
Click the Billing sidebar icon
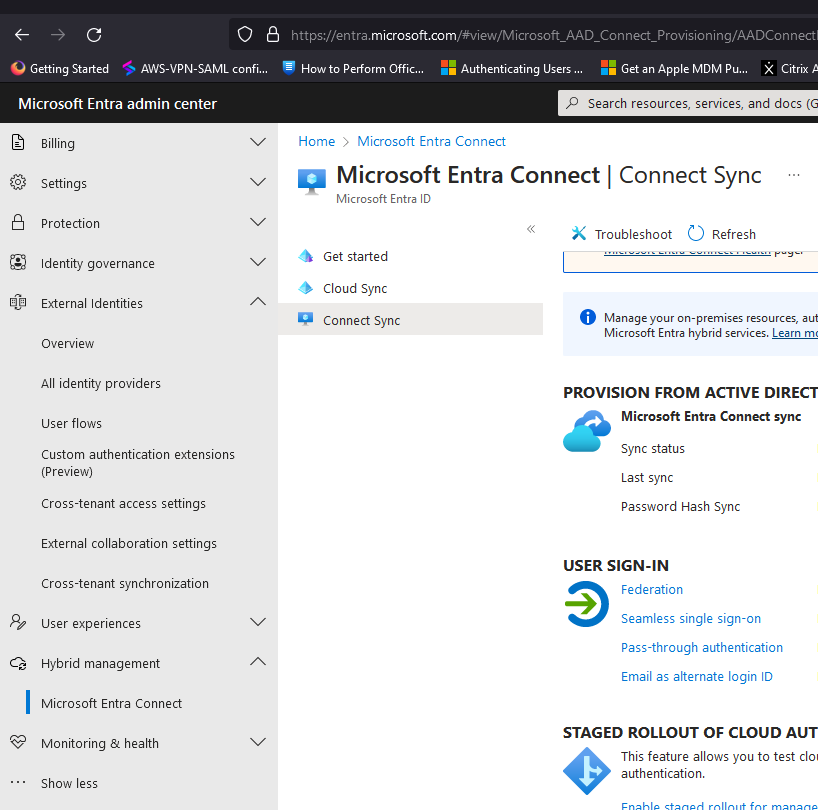(x=18, y=143)
